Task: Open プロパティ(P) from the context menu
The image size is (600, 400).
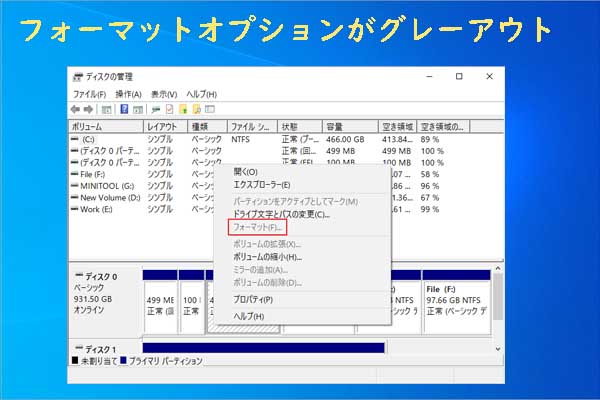Action: click(253, 300)
